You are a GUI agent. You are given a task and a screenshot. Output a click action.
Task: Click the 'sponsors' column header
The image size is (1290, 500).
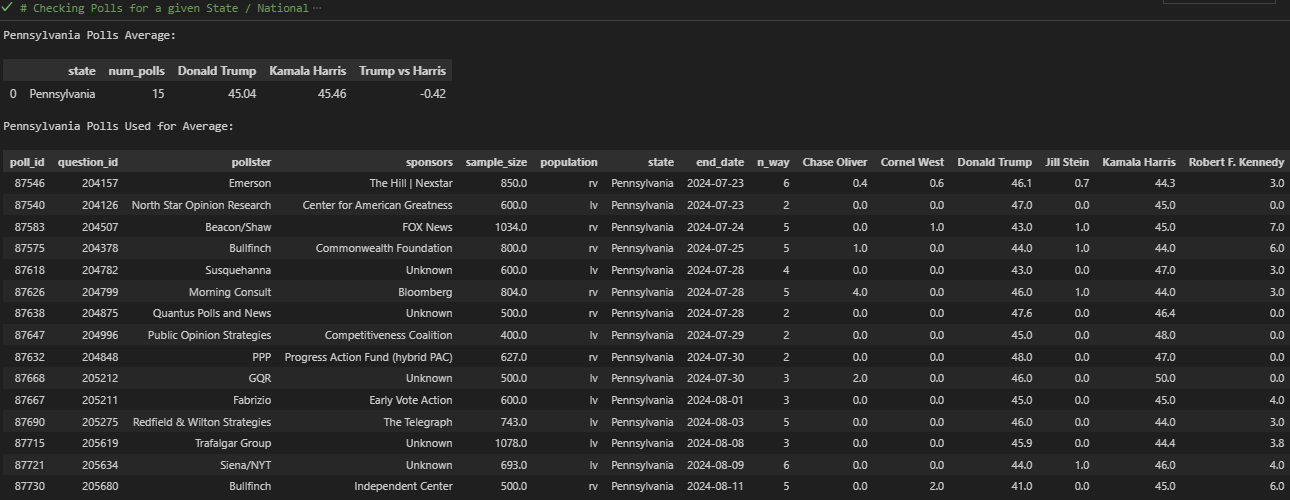pos(429,162)
